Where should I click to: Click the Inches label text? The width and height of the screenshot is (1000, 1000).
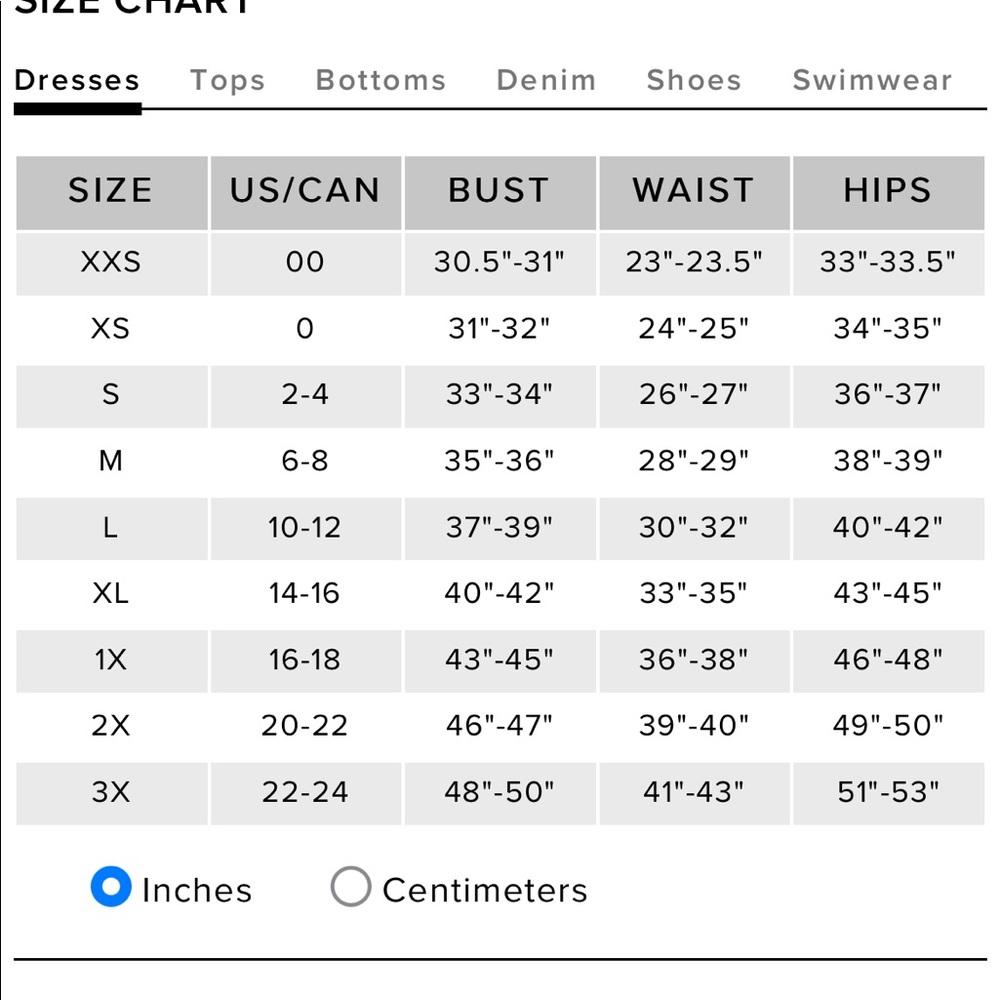click(197, 890)
